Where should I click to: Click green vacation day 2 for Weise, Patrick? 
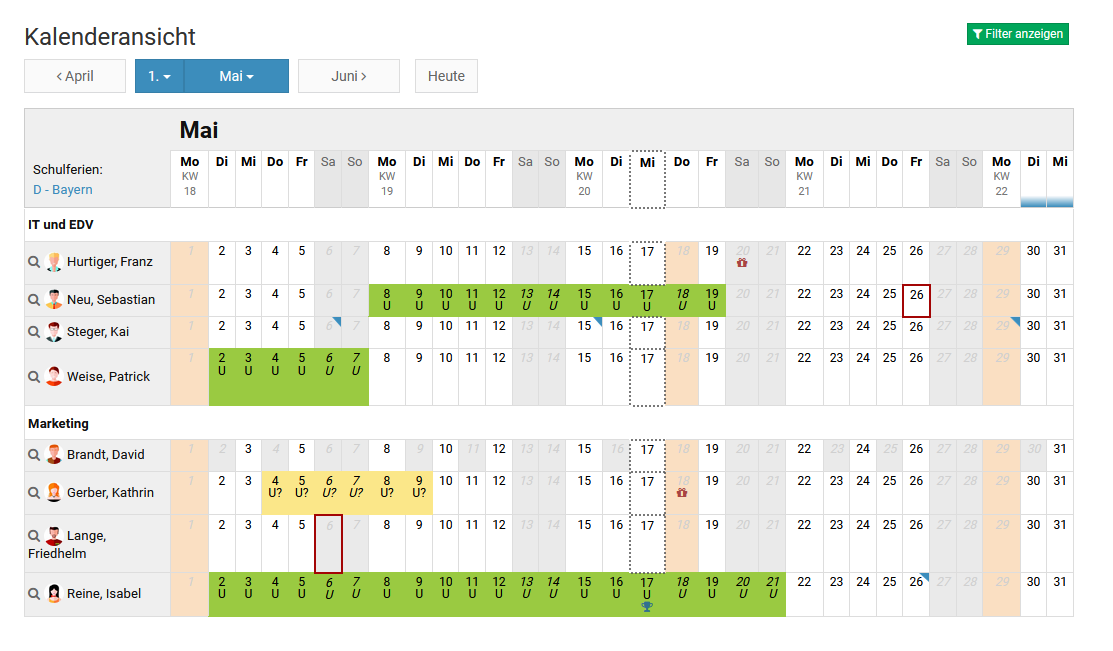222,363
